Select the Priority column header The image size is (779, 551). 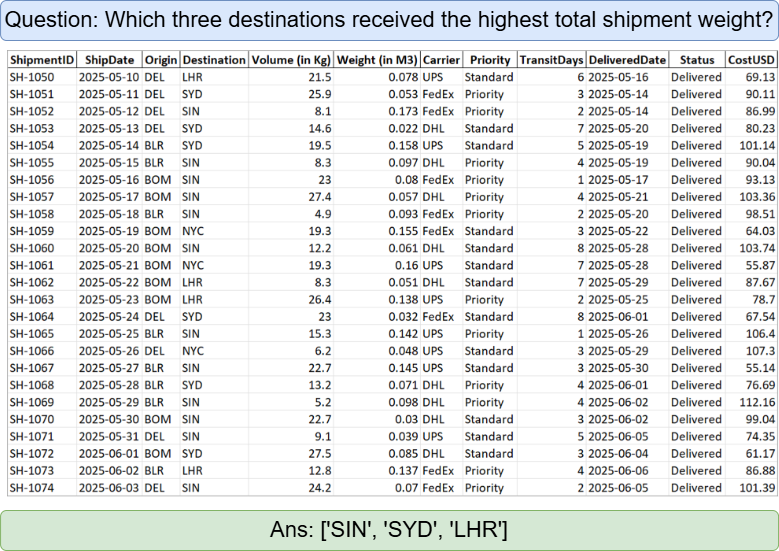point(490,60)
